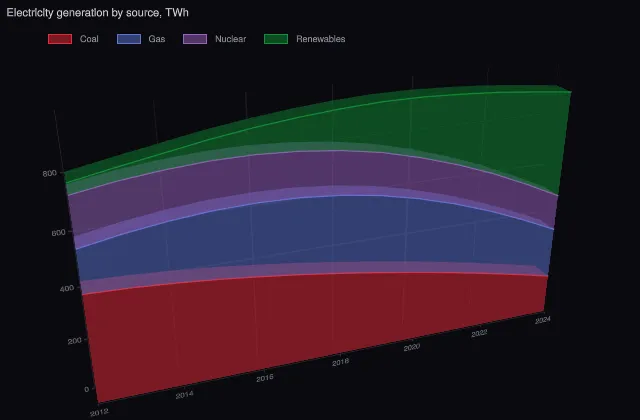Screen dimensions: 640x420
Task: Click the 2014 year axis label
Action: (184, 395)
